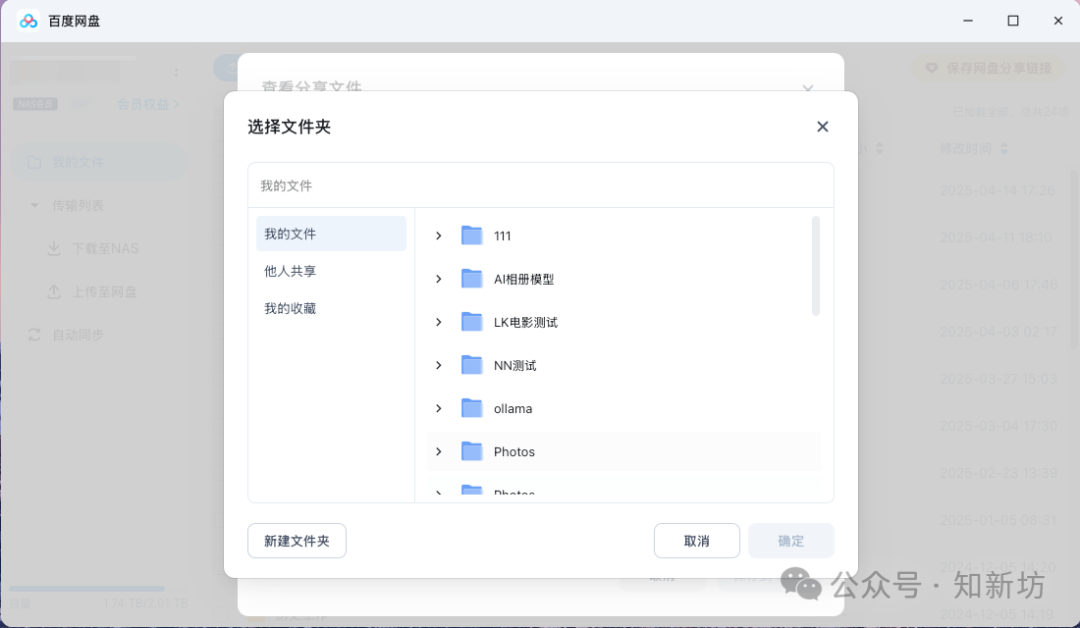The width and height of the screenshot is (1080, 628).
Task: Click the 新建文件夹 button
Action: (296, 540)
